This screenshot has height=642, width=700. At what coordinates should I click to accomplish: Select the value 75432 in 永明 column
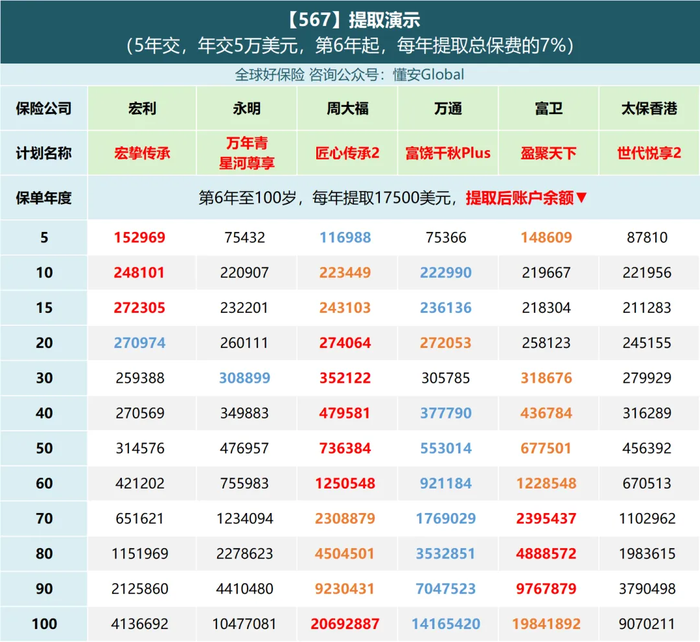(x=245, y=238)
